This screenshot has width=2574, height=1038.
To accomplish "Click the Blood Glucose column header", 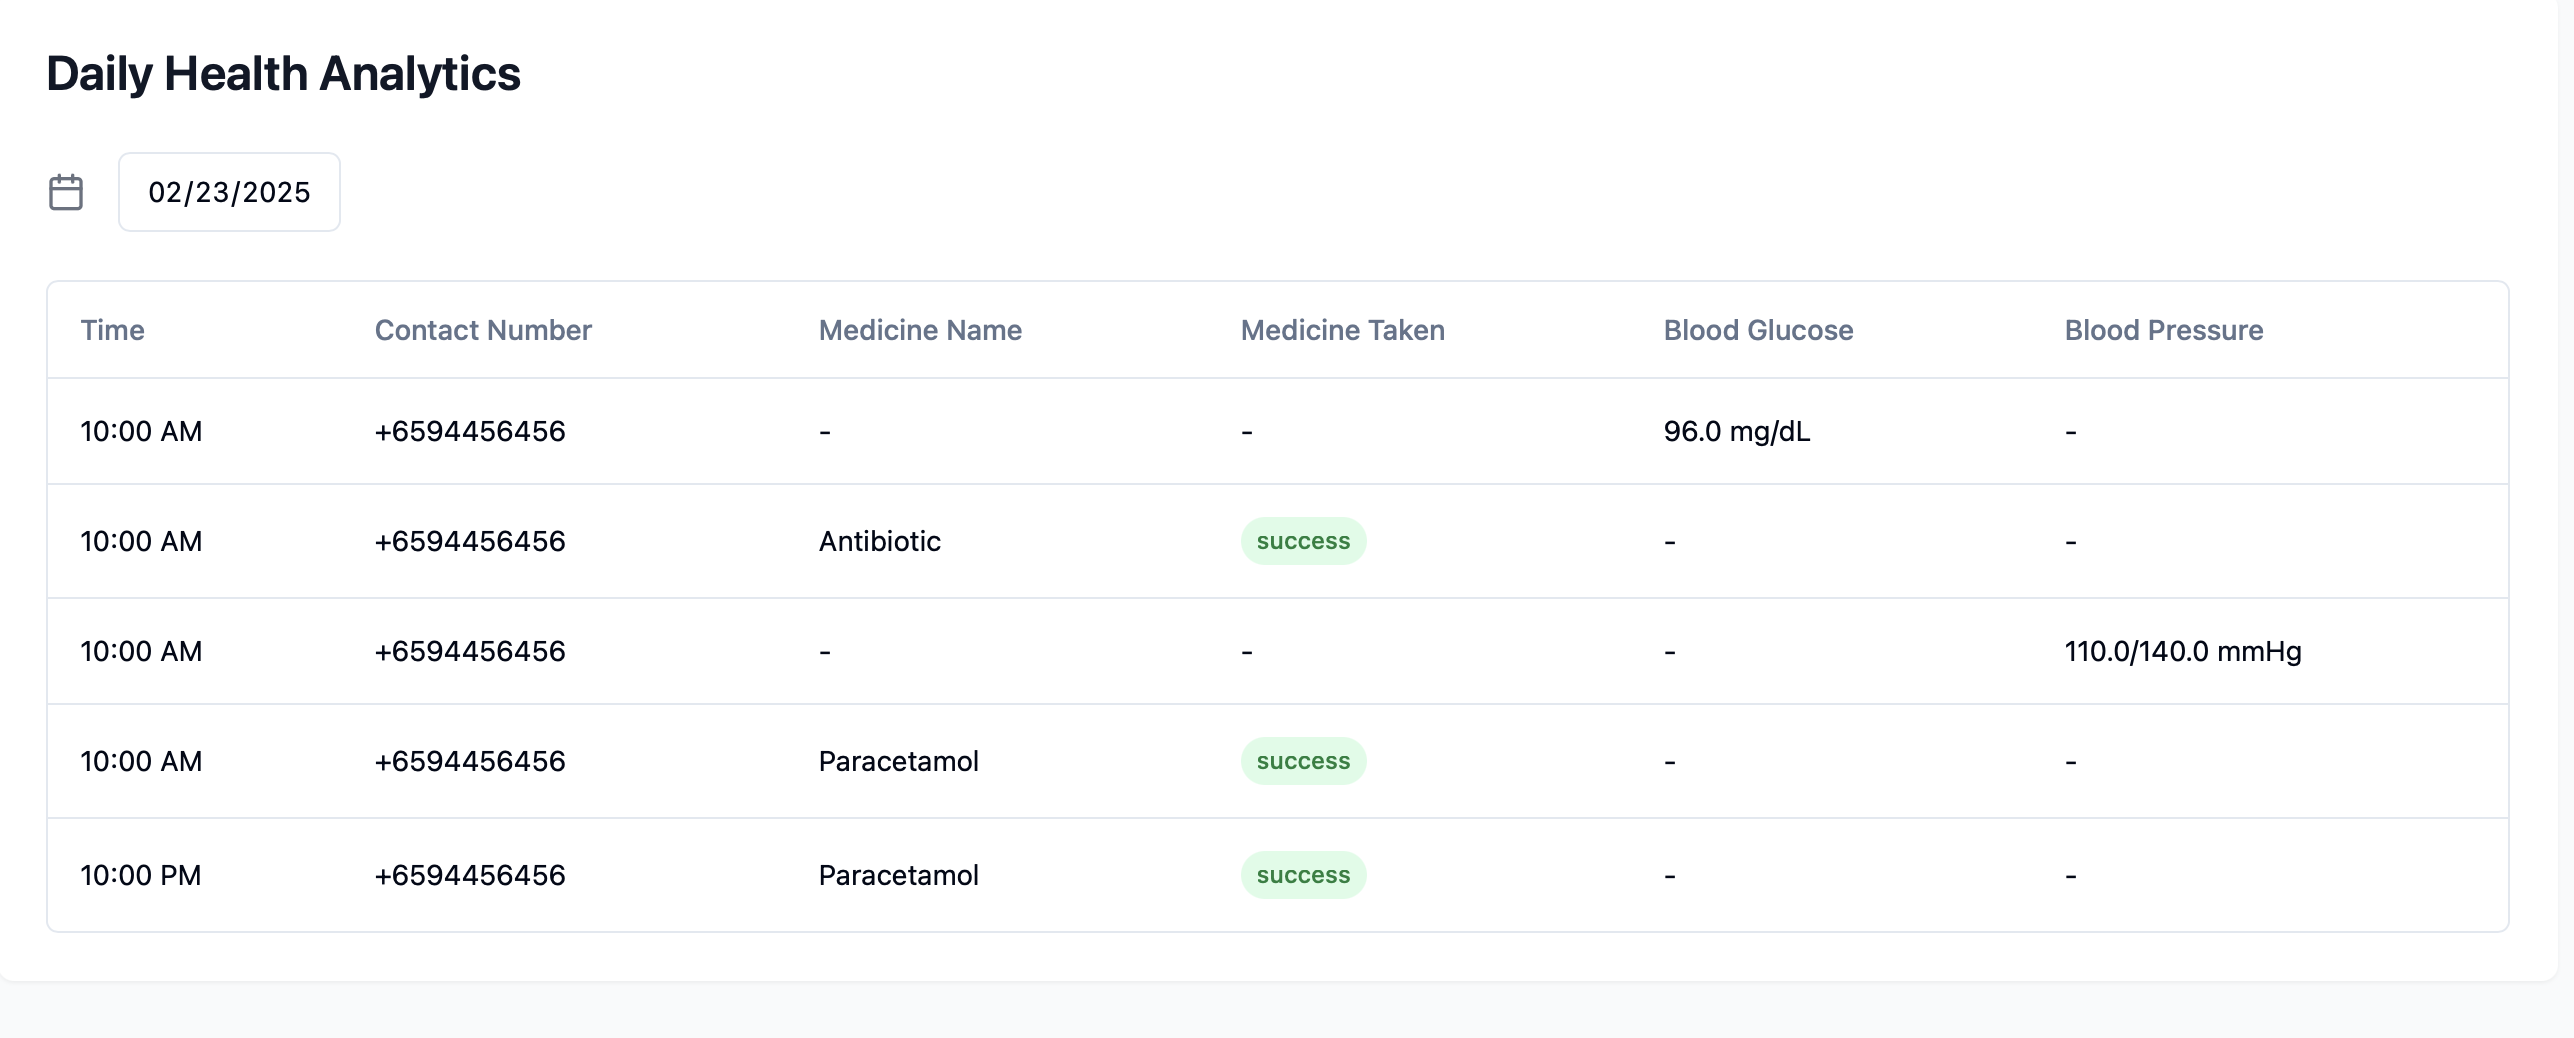I will point(1757,330).
